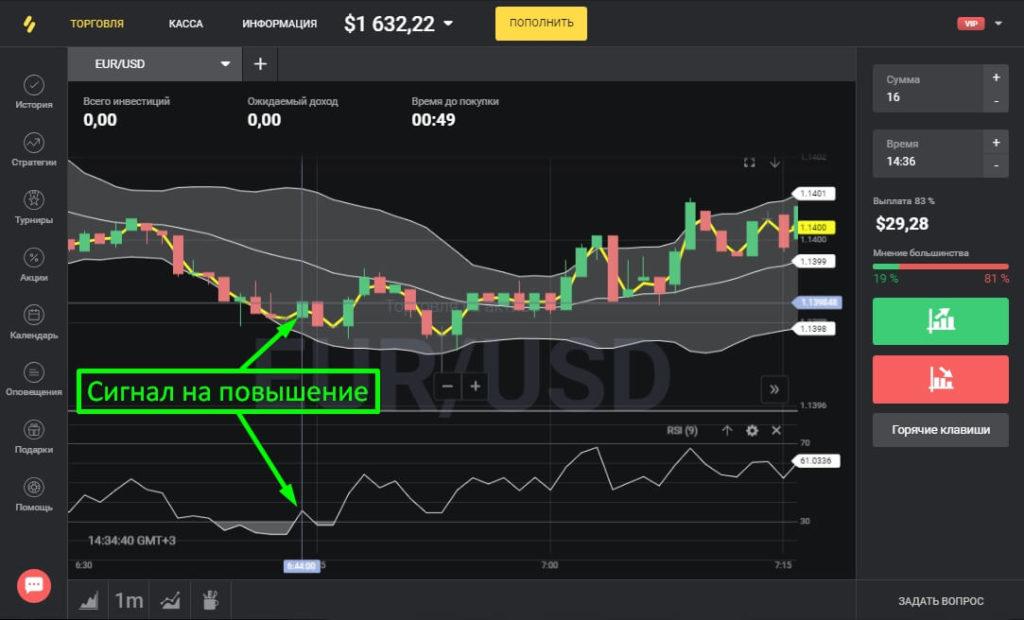Open the Торговля menu item

[97, 24]
